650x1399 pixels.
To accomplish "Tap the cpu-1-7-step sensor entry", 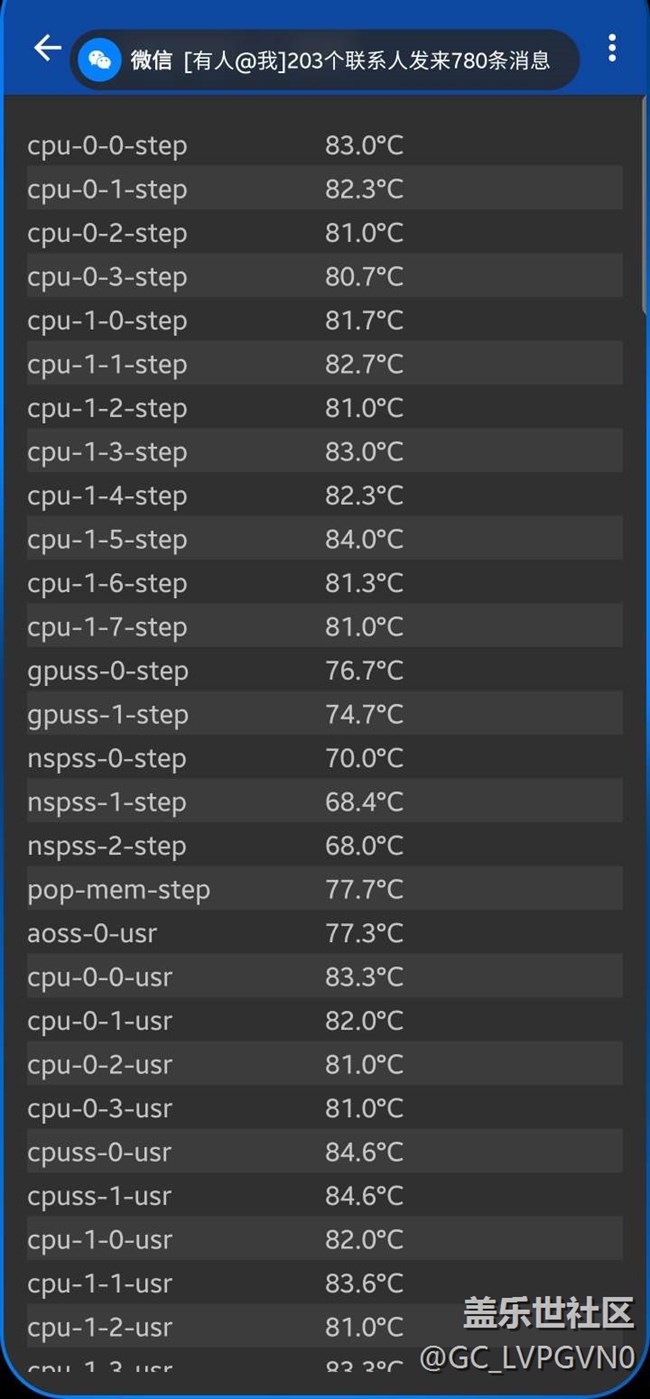I will [x=324, y=628].
